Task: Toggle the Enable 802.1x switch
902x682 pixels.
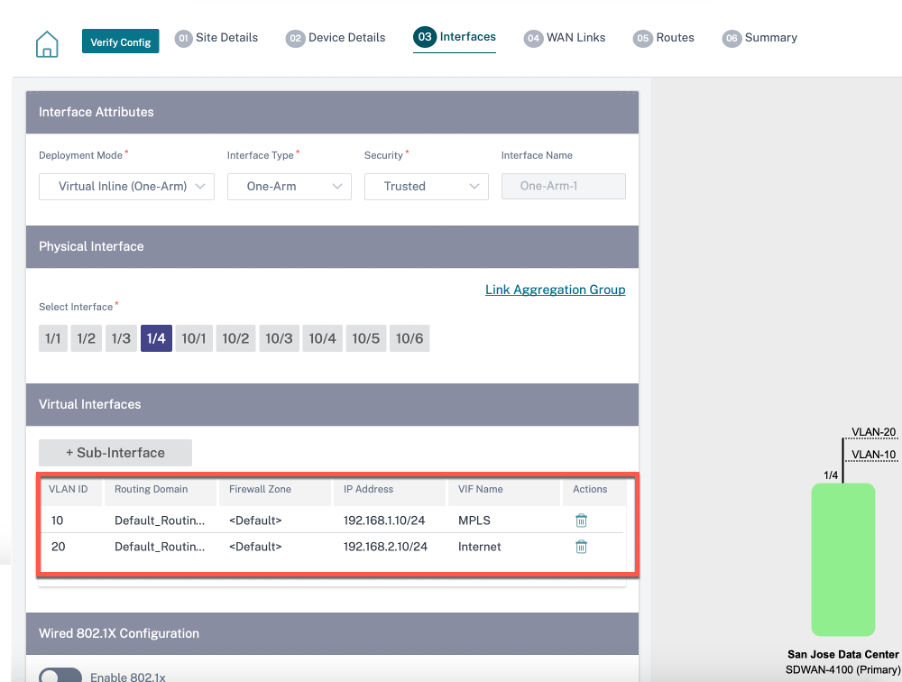Action: point(60,676)
